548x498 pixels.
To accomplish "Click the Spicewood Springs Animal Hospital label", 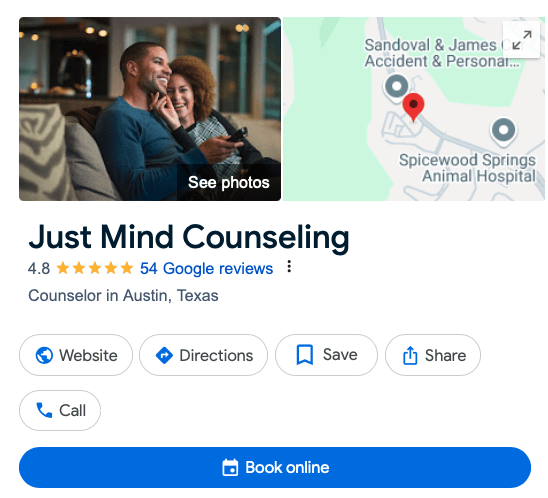I will click(x=467, y=168).
